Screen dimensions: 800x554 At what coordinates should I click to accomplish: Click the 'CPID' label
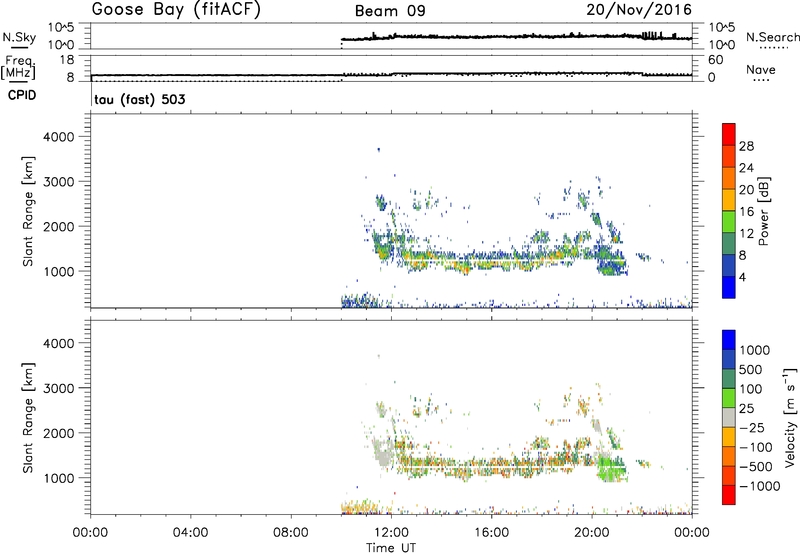click(x=22, y=95)
